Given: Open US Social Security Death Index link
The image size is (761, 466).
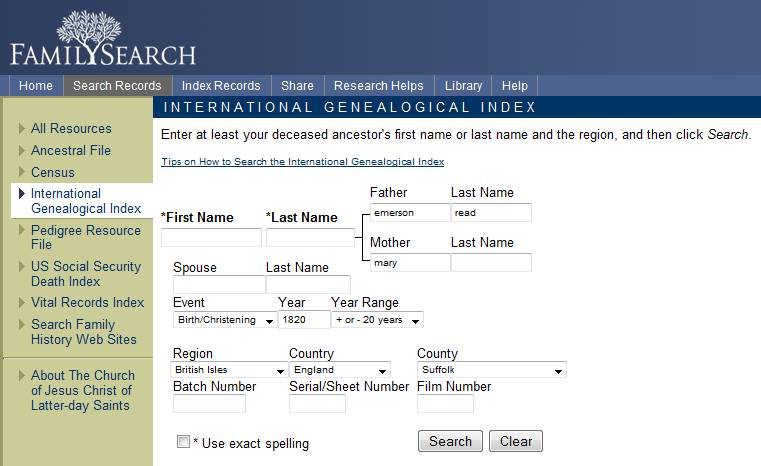Looking at the screenshot, I should coord(86,274).
